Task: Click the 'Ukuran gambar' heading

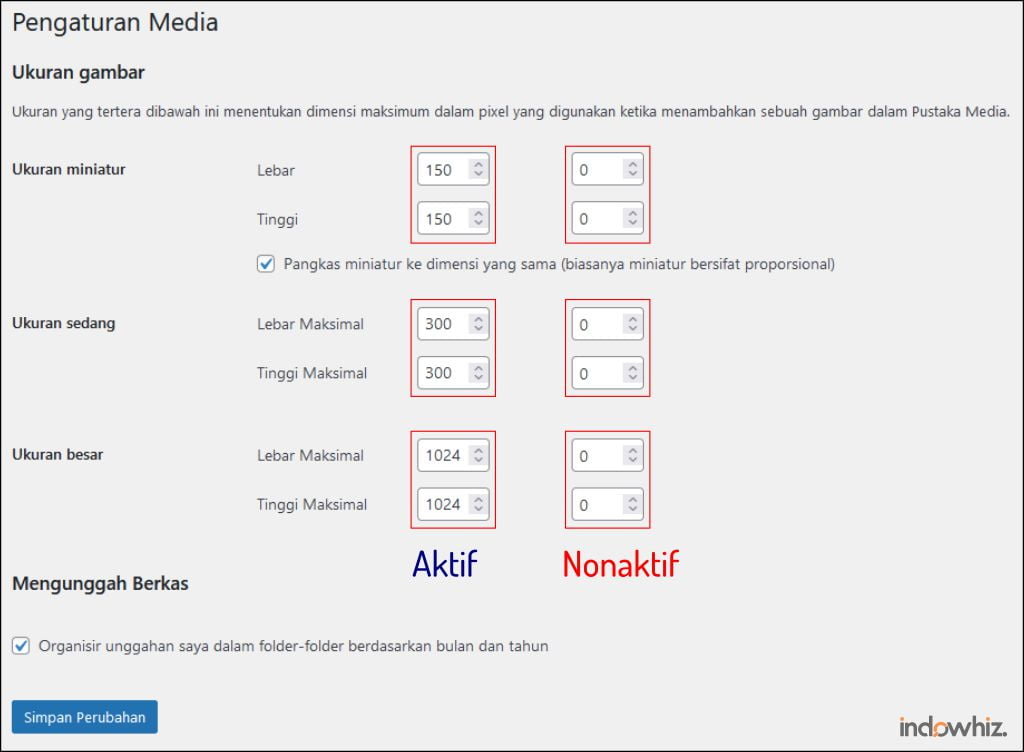Action: point(78,72)
